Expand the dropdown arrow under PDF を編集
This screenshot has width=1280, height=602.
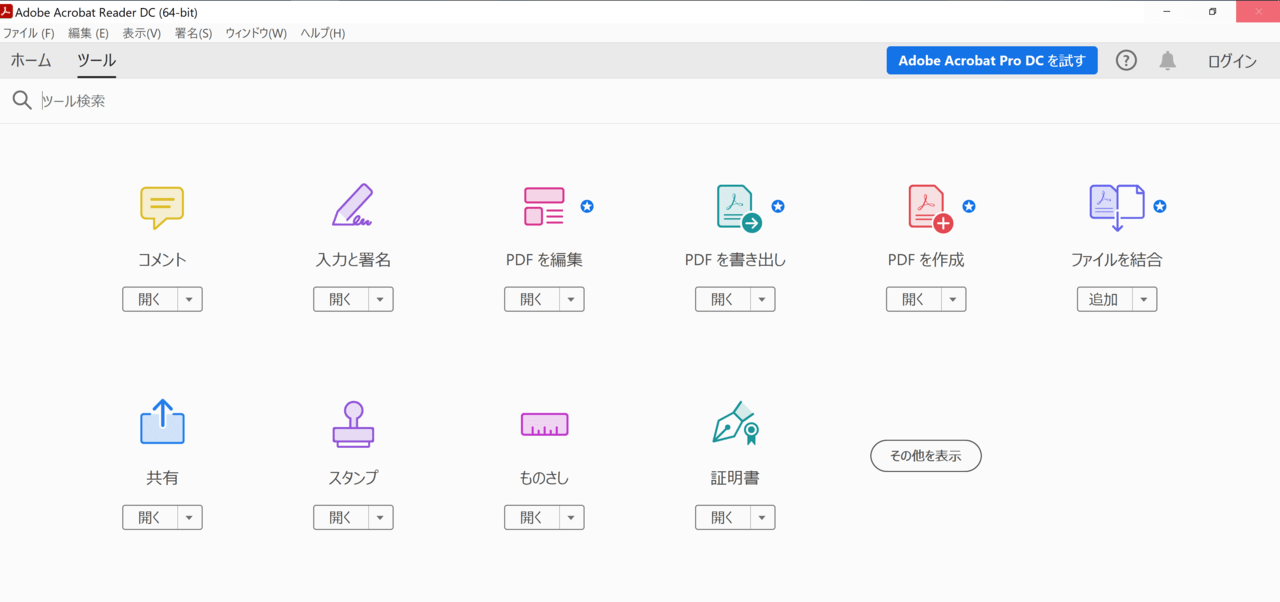[x=572, y=299]
